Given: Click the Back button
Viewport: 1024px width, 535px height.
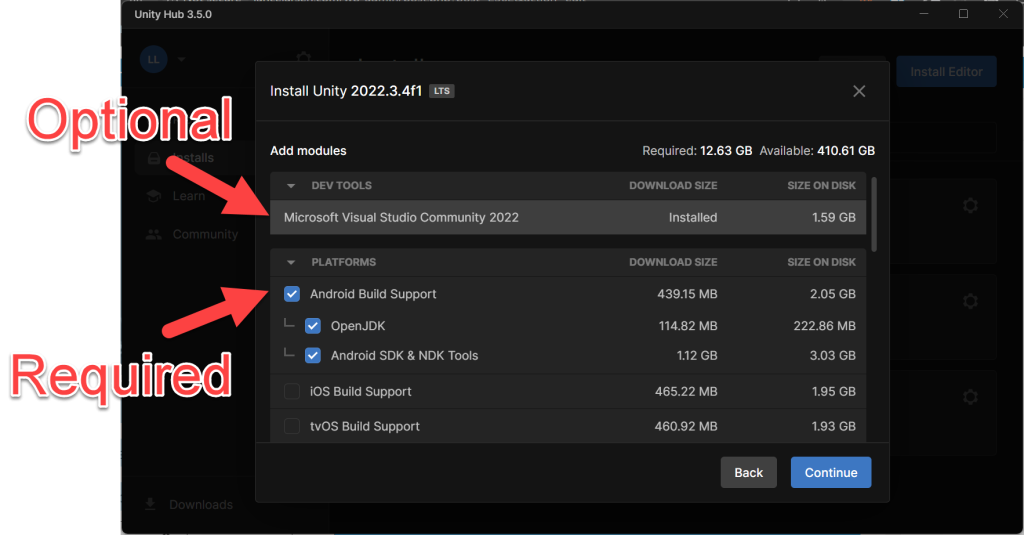Looking at the screenshot, I should click(x=748, y=472).
